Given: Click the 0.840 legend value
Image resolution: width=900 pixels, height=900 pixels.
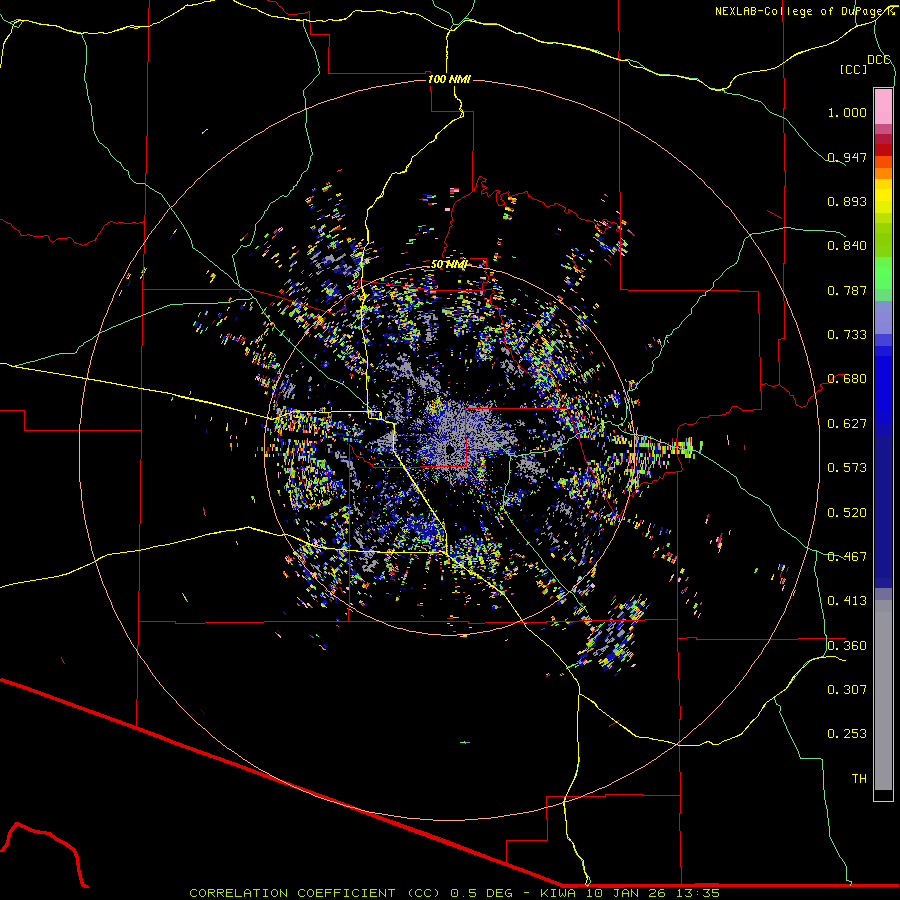Looking at the screenshot, I should point(847,246).
